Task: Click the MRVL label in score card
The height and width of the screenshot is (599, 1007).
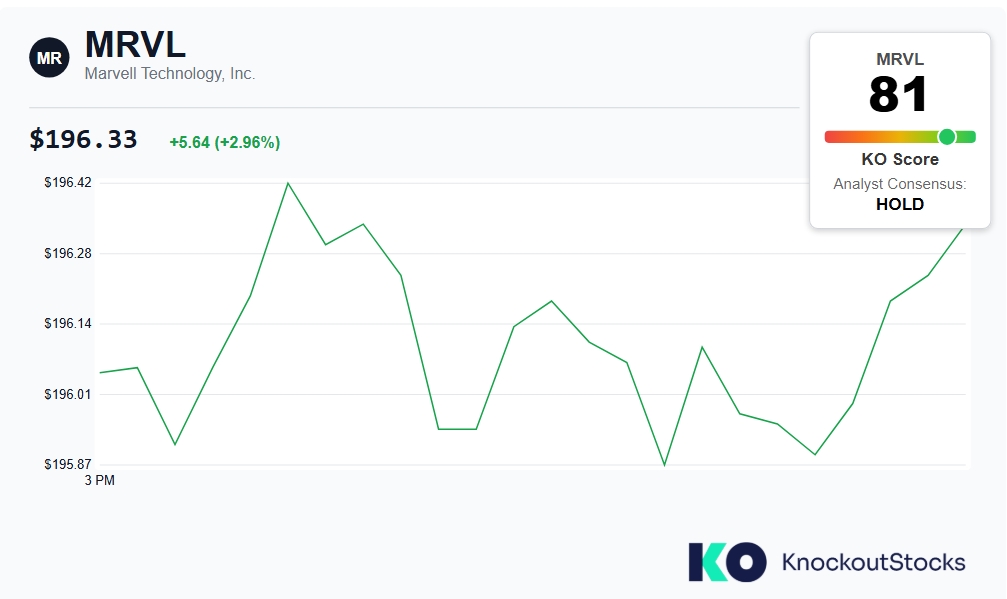Action: 900,59
